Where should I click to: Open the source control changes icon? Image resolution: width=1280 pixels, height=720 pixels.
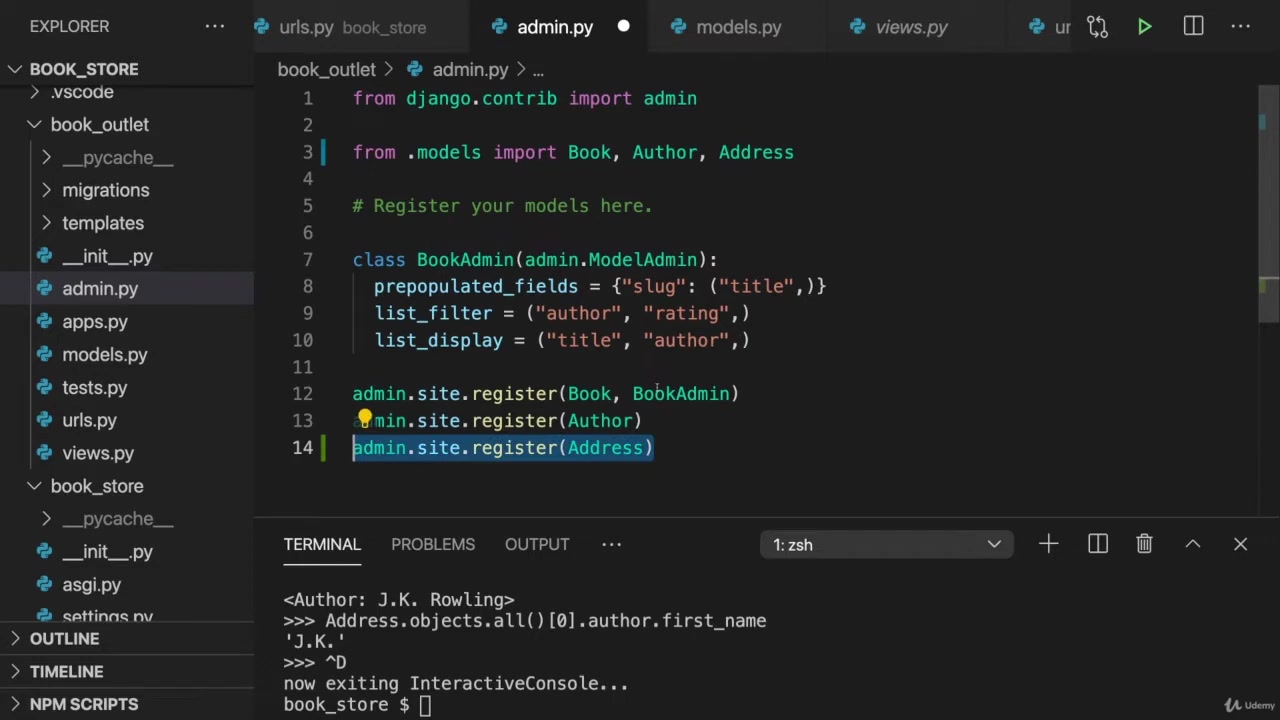1097,27
